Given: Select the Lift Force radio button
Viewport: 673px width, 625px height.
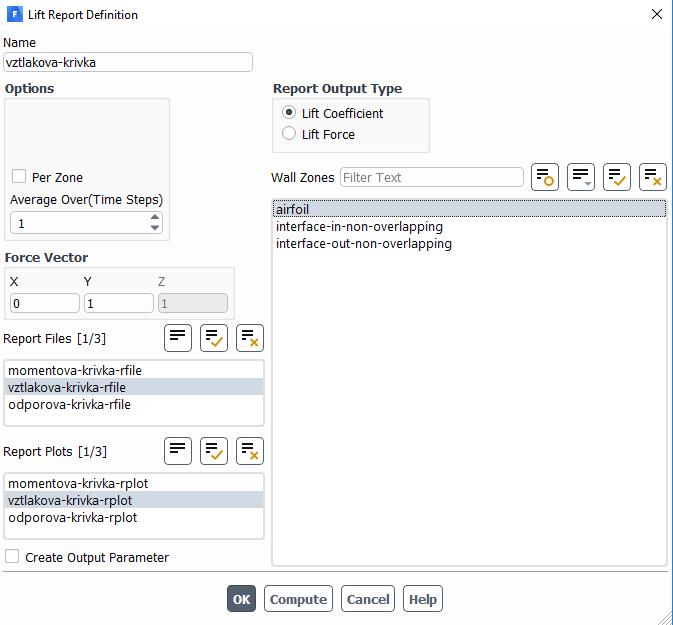Looking at the screenshot, I should pyautogui.click(x=289, y=133).
